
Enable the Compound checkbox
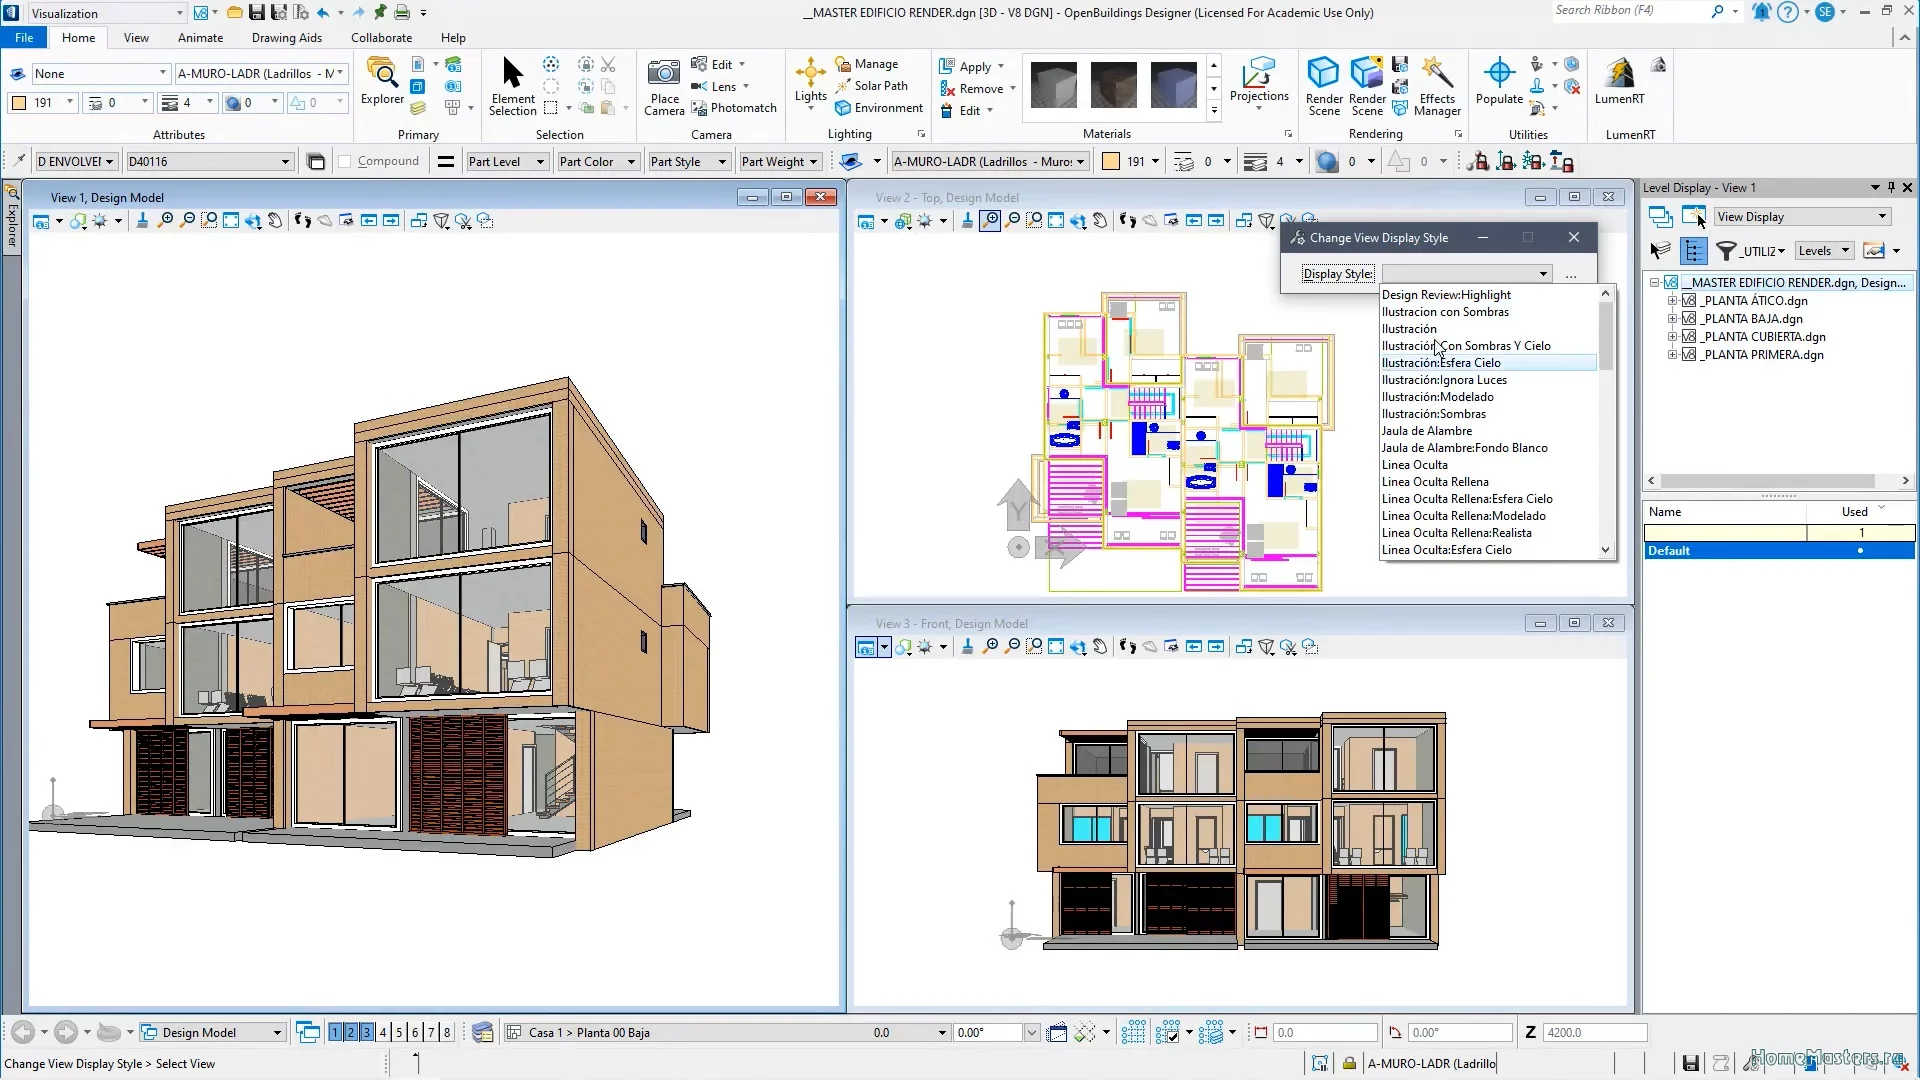[345, 161]
